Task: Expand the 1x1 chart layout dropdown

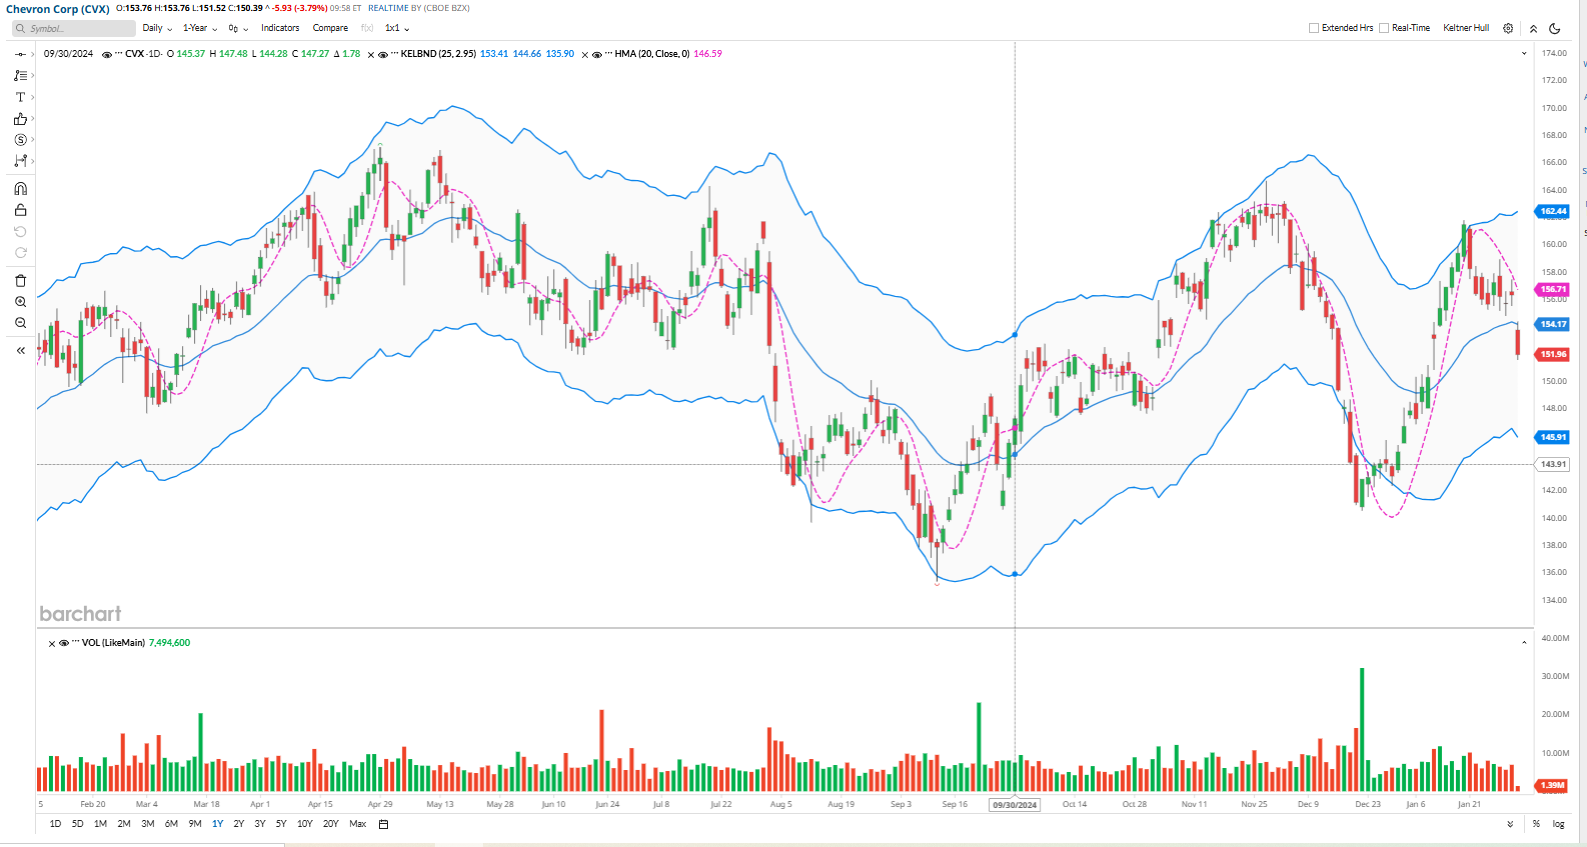Action: point(397,28)
